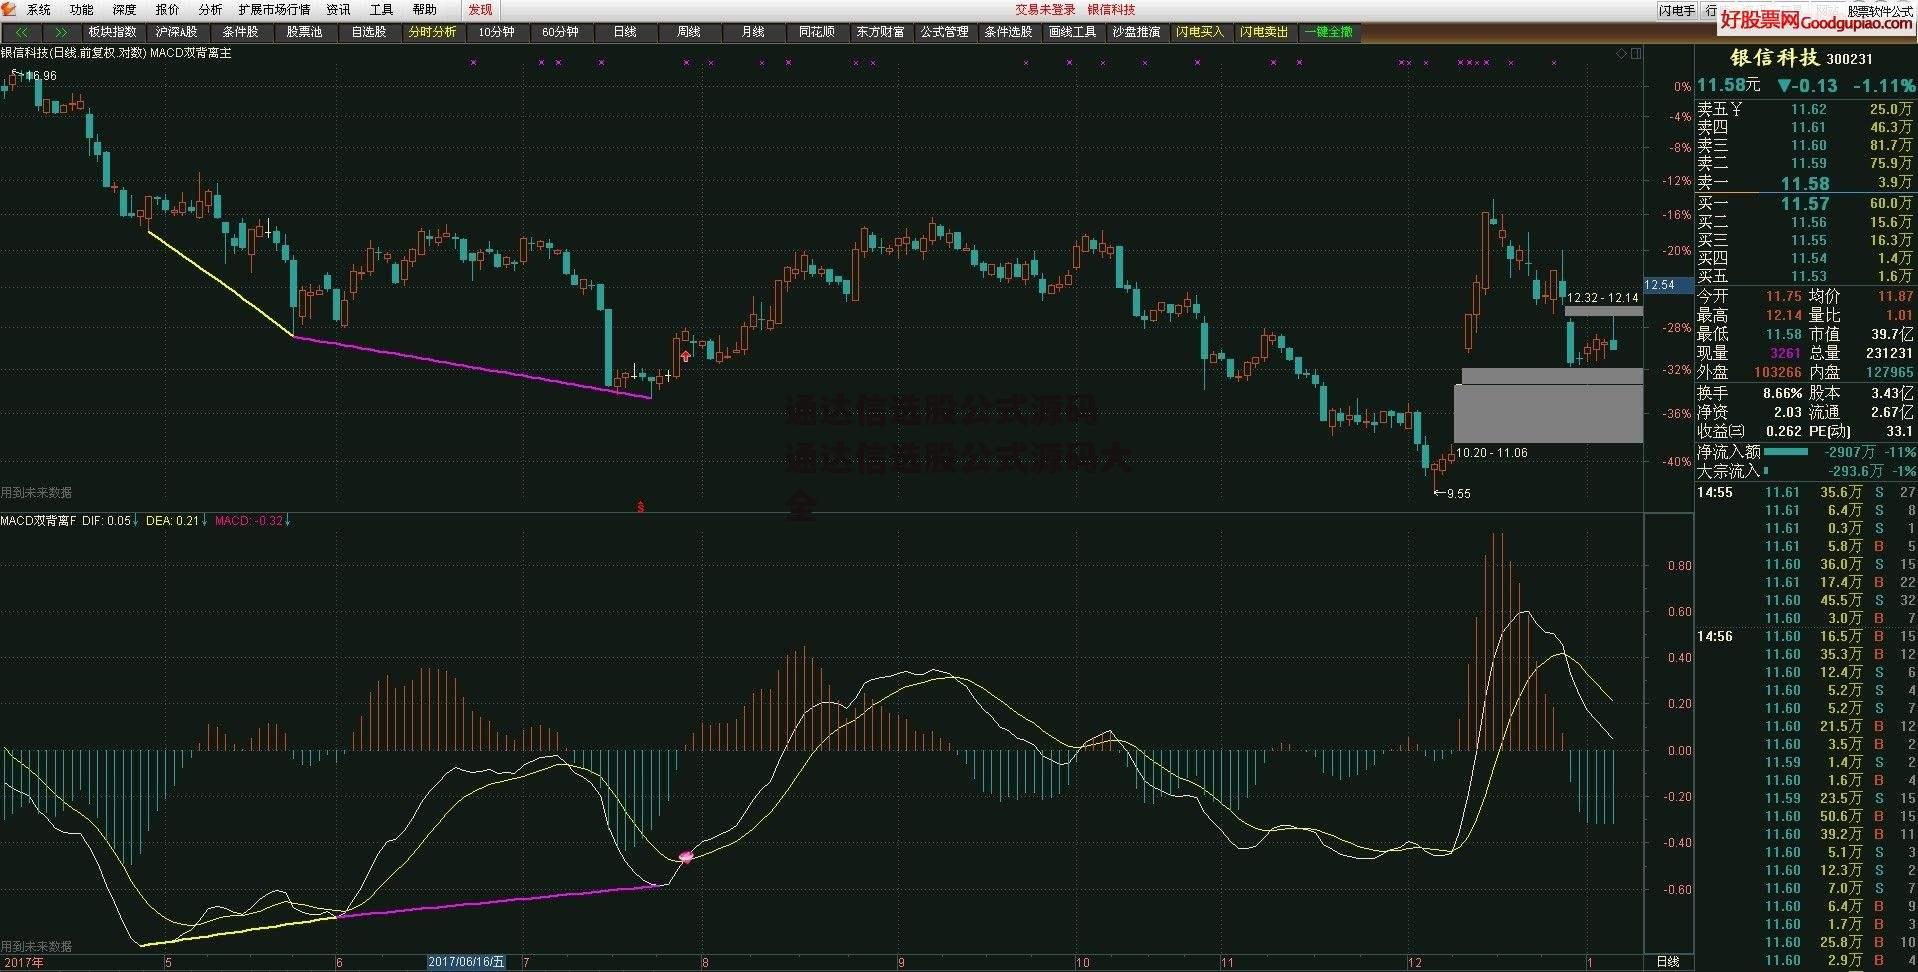Click the 买一 price 11.57
The width and height of the screenshot is (1918, 972).
click(1805, 203)
